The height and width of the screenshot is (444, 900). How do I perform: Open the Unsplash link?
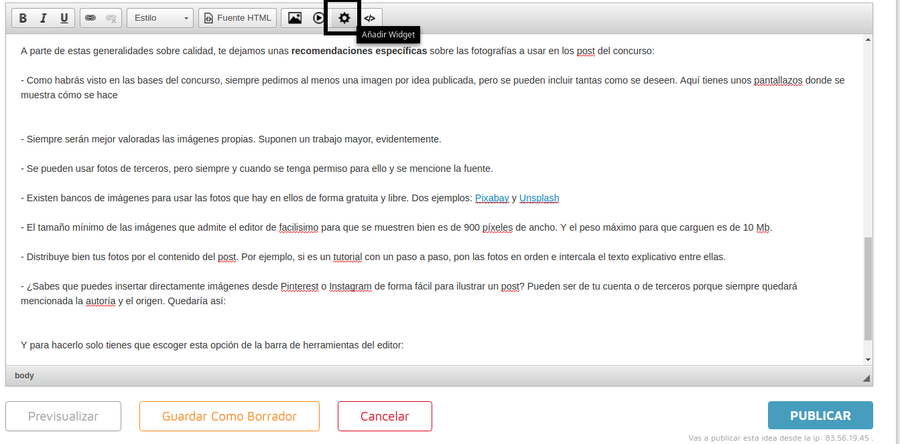click(x=539, y=198)
